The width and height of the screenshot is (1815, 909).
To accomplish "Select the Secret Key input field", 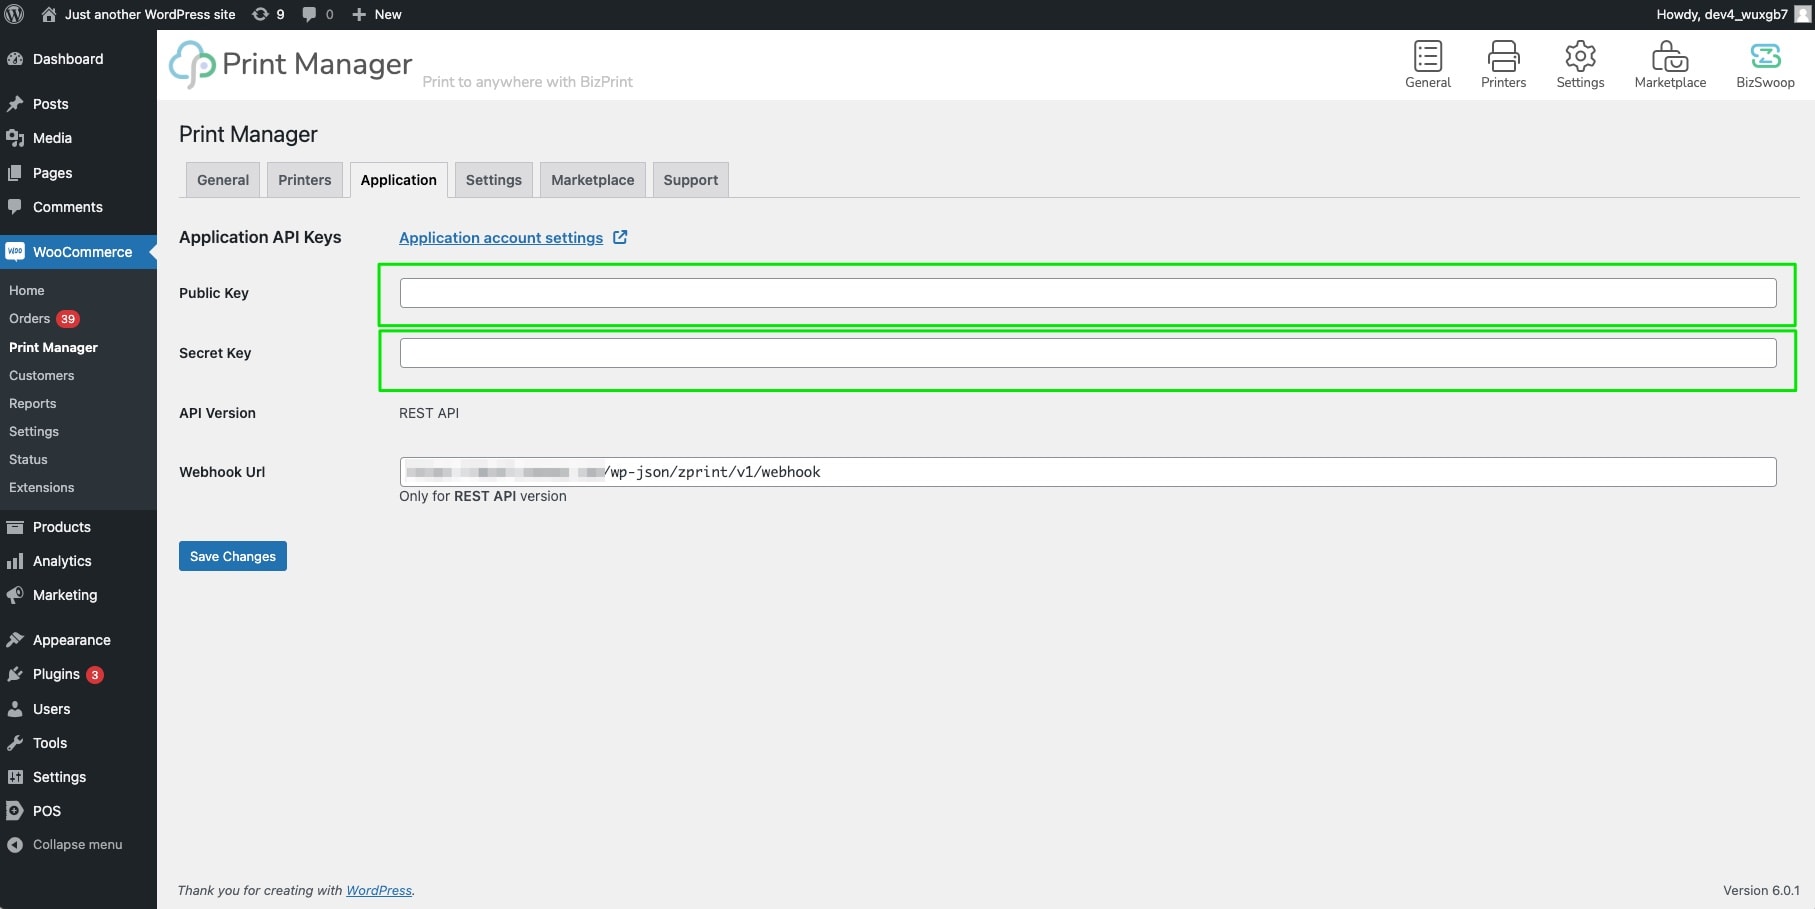I will pyautogui.click(x=1086, y=352).
